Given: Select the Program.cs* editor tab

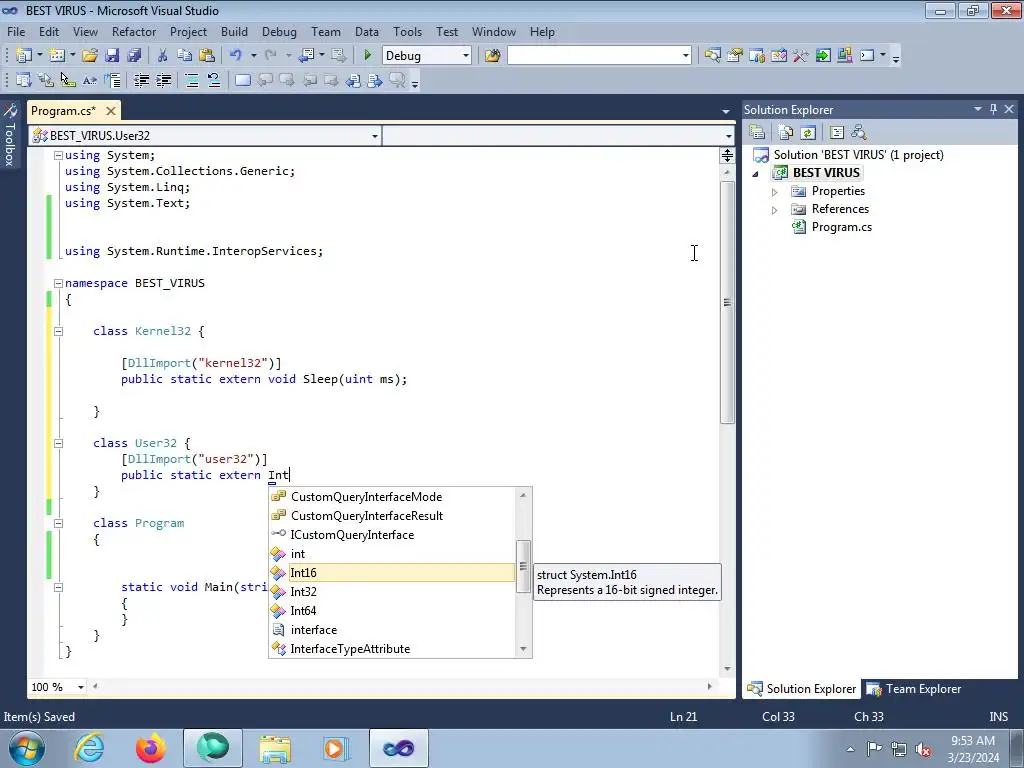Looking at the screenshot, I should tap(63, 111).
